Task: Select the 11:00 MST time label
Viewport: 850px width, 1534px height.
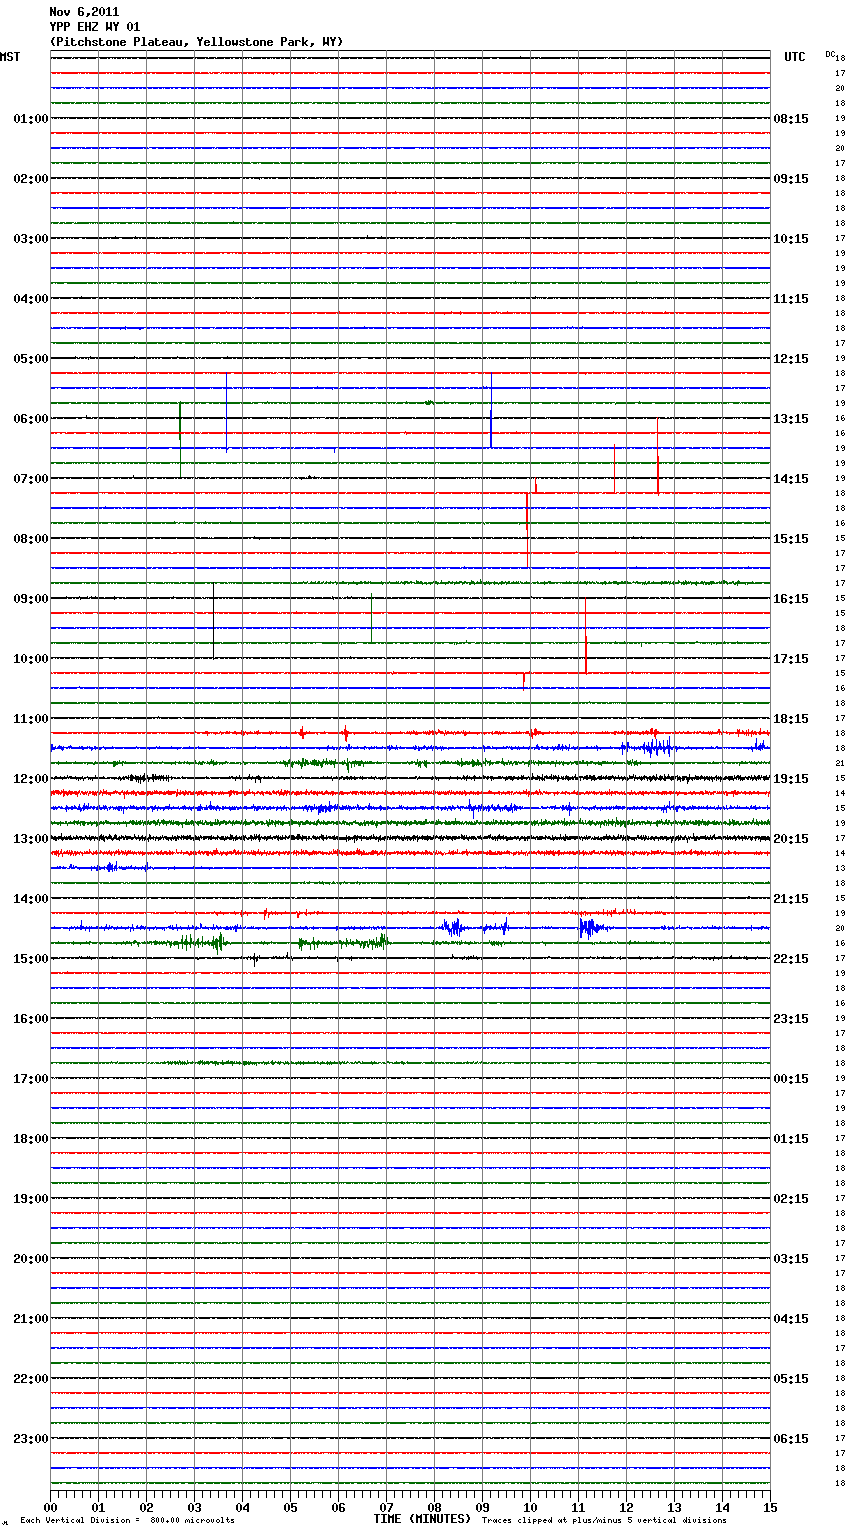Action: click(31, 719)
